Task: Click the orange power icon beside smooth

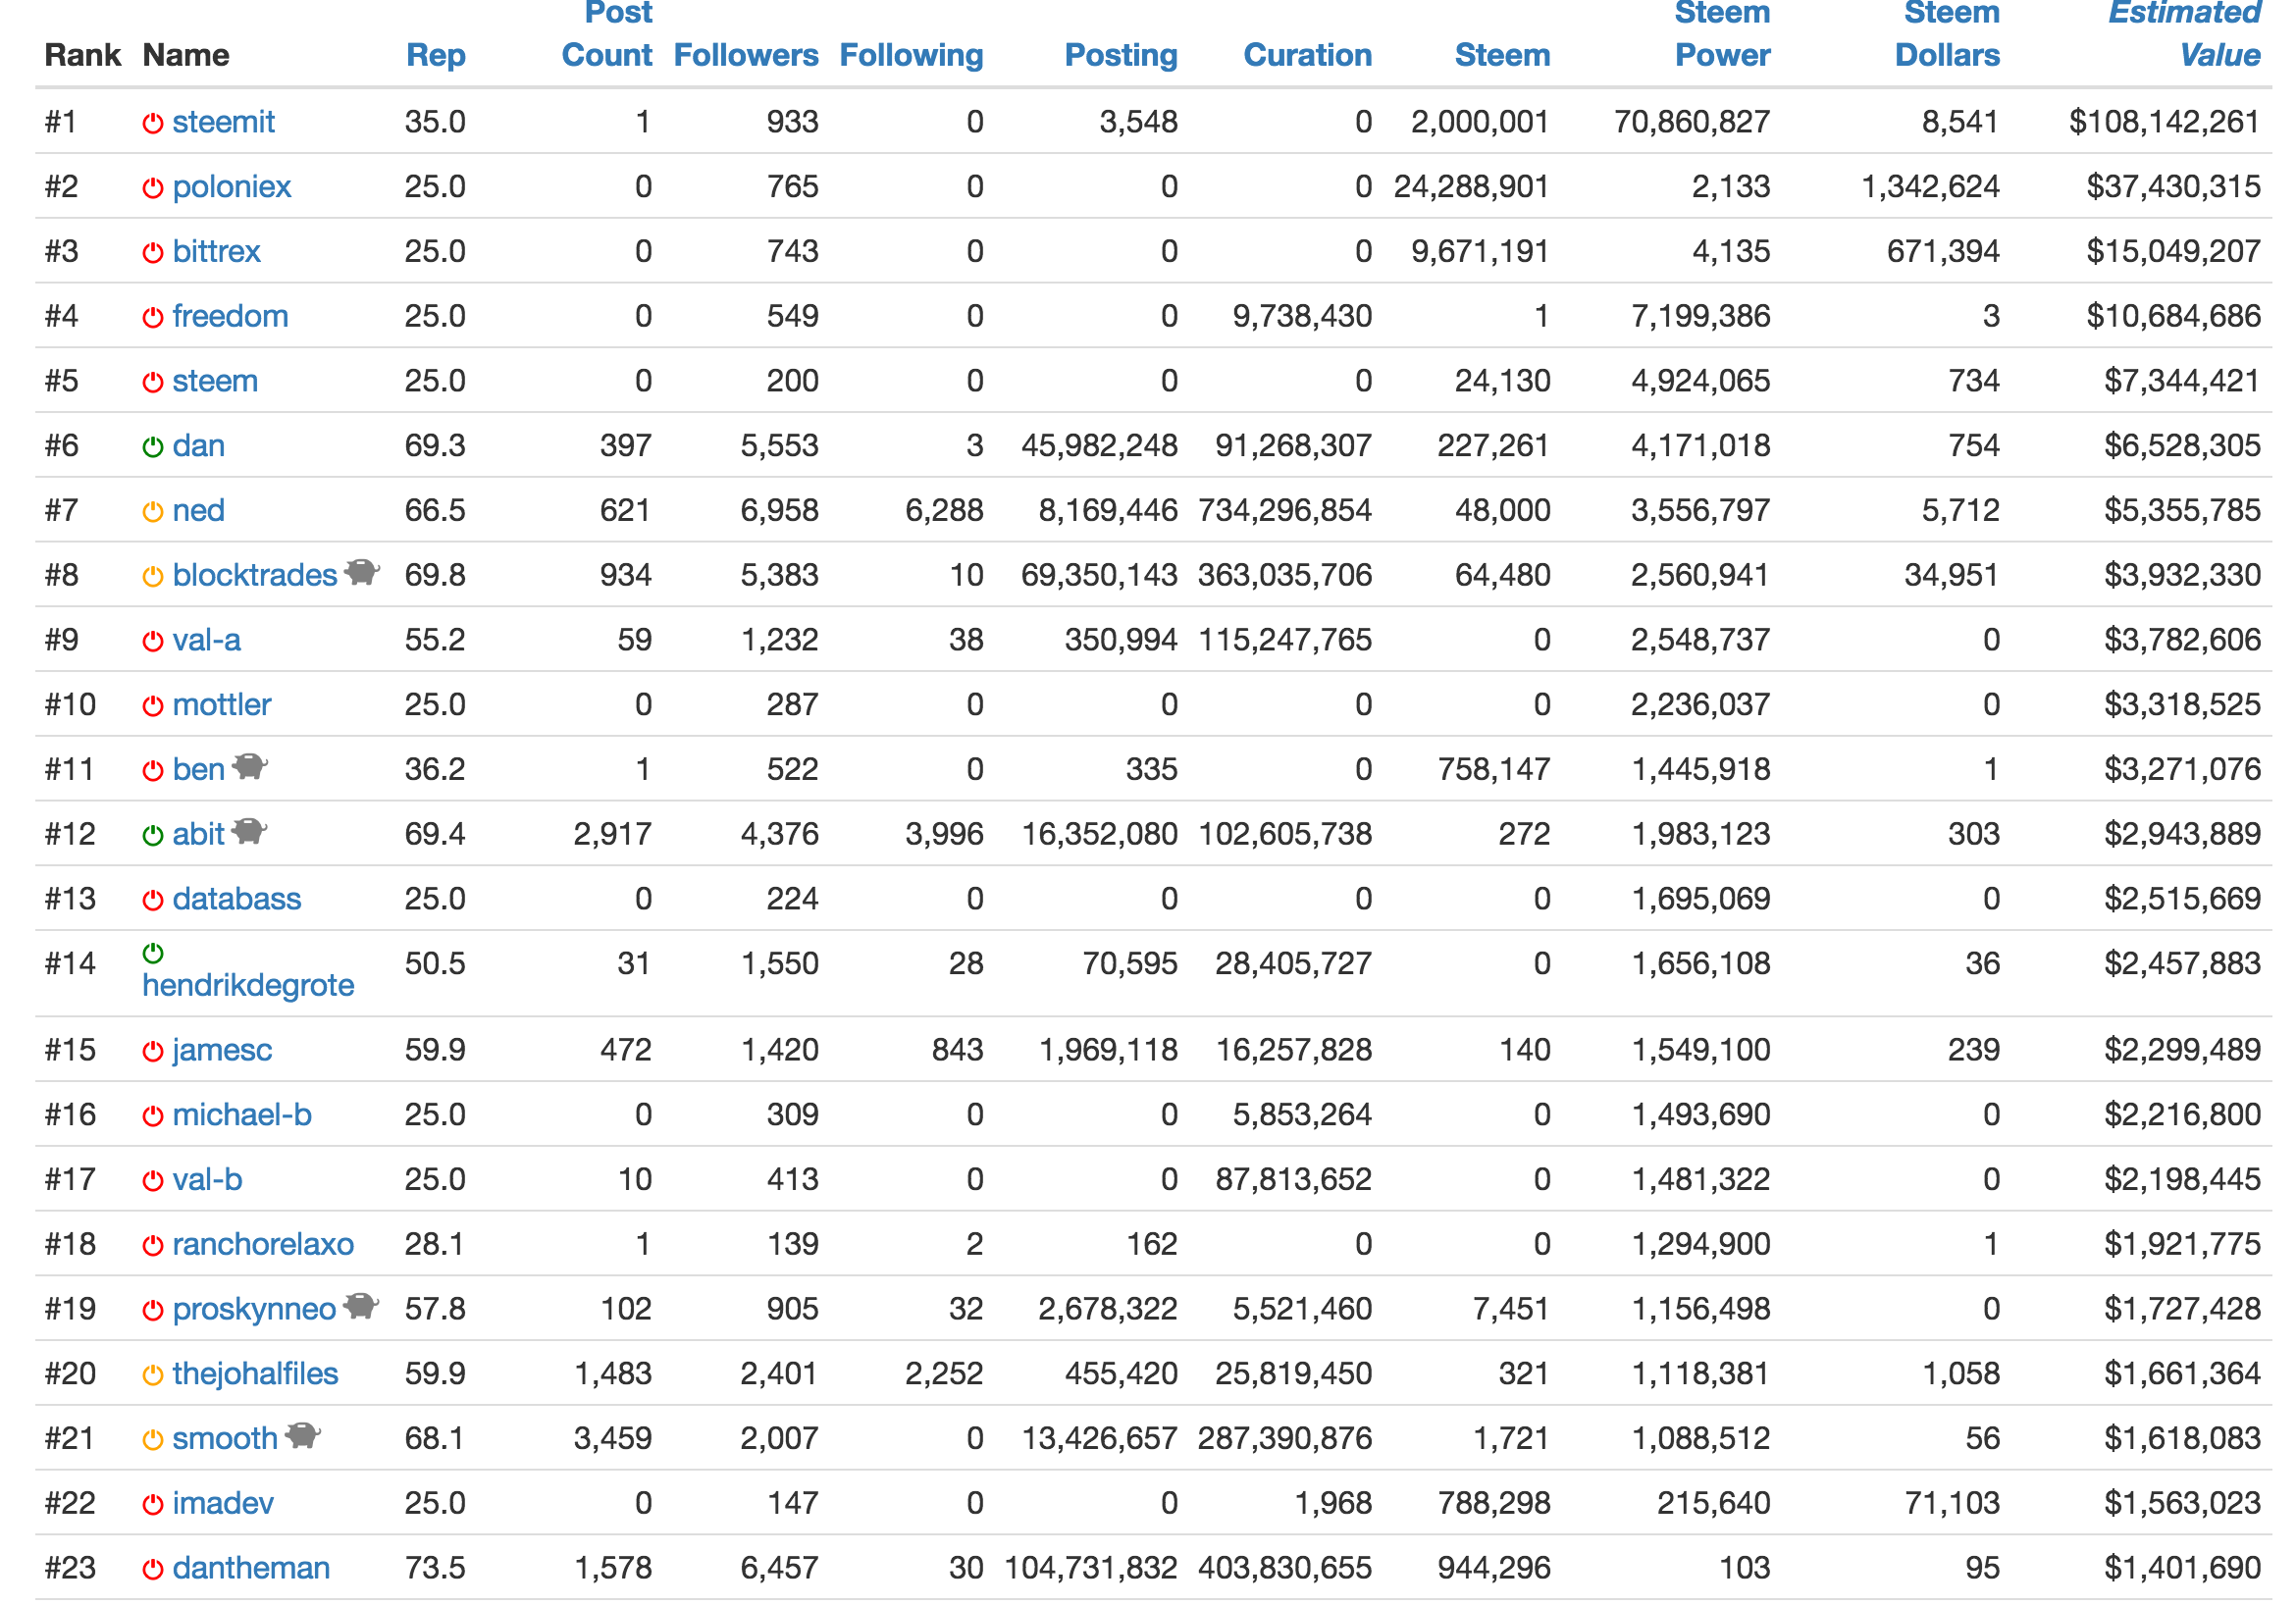Action: 152,1441
